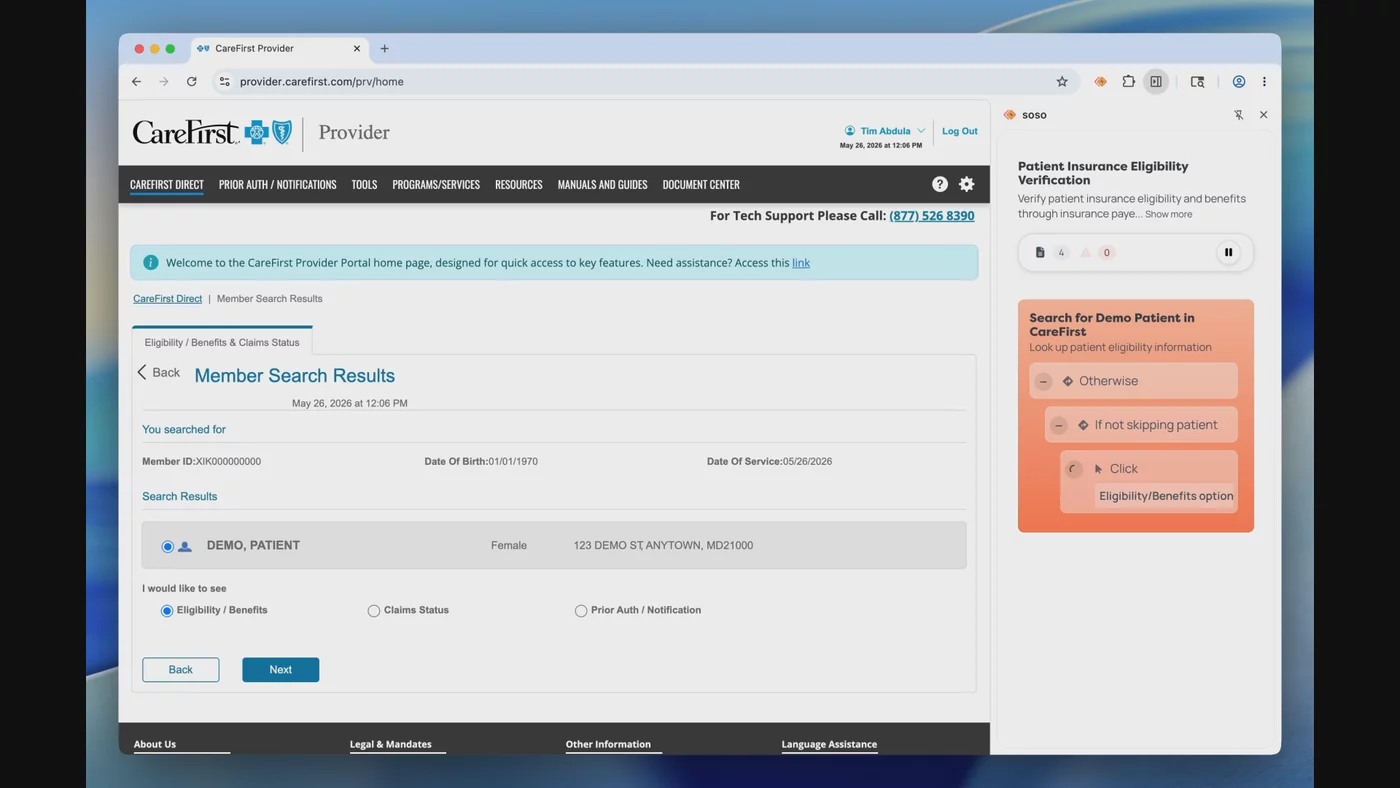Click the user icon beside Tim Abdula
The image size is (1400, 788).
click(x=850, y=131)
